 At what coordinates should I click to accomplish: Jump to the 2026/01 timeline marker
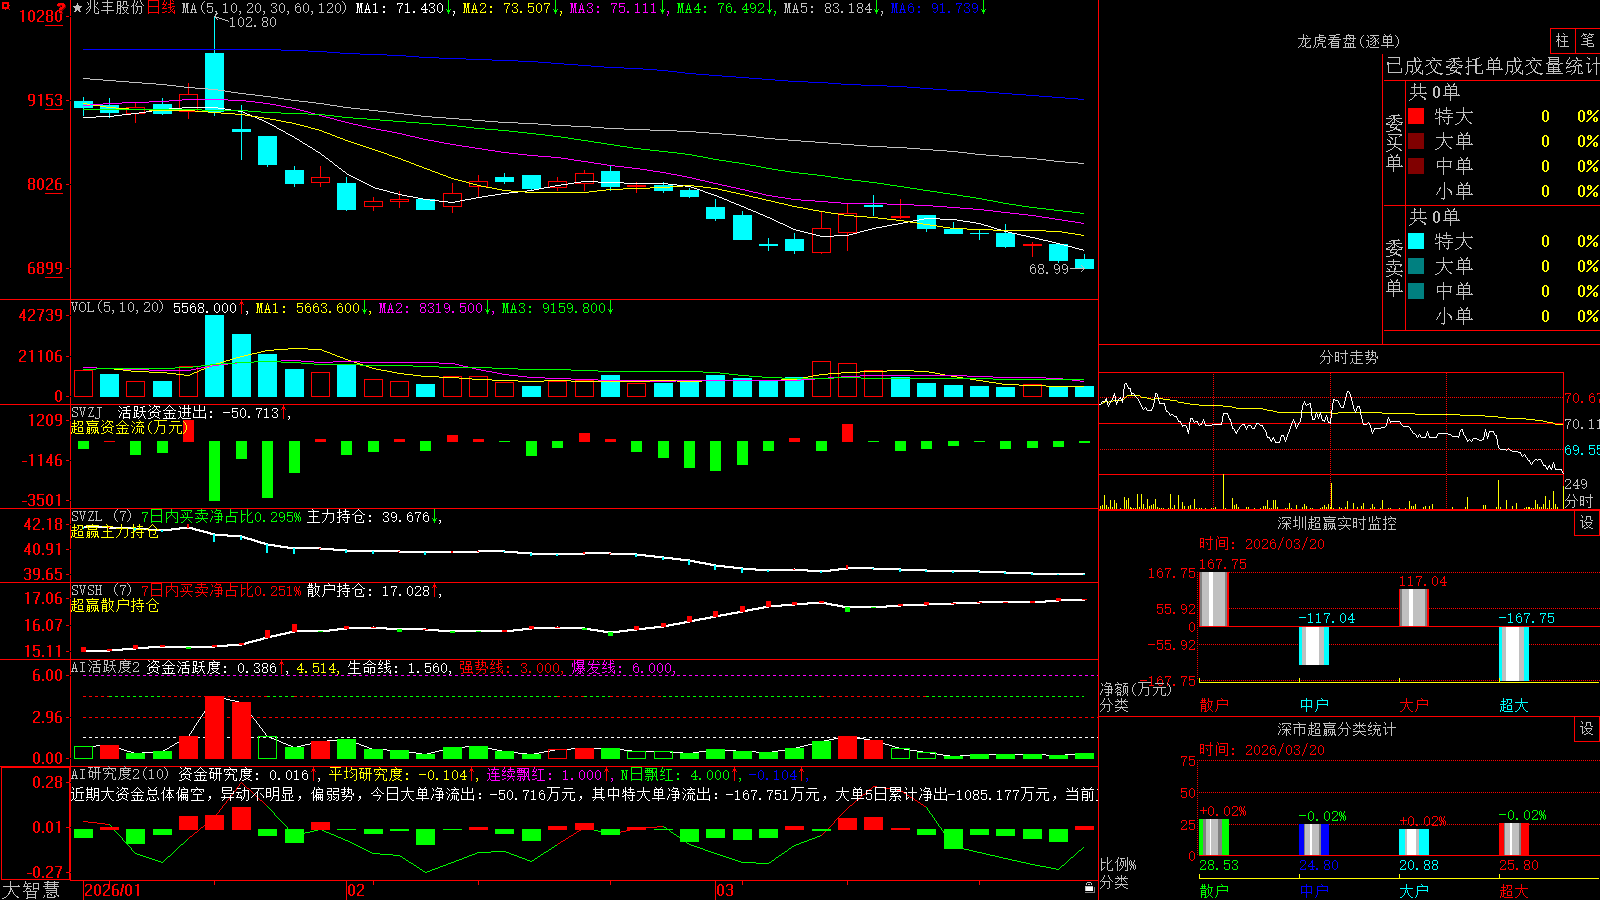(112, 890)
